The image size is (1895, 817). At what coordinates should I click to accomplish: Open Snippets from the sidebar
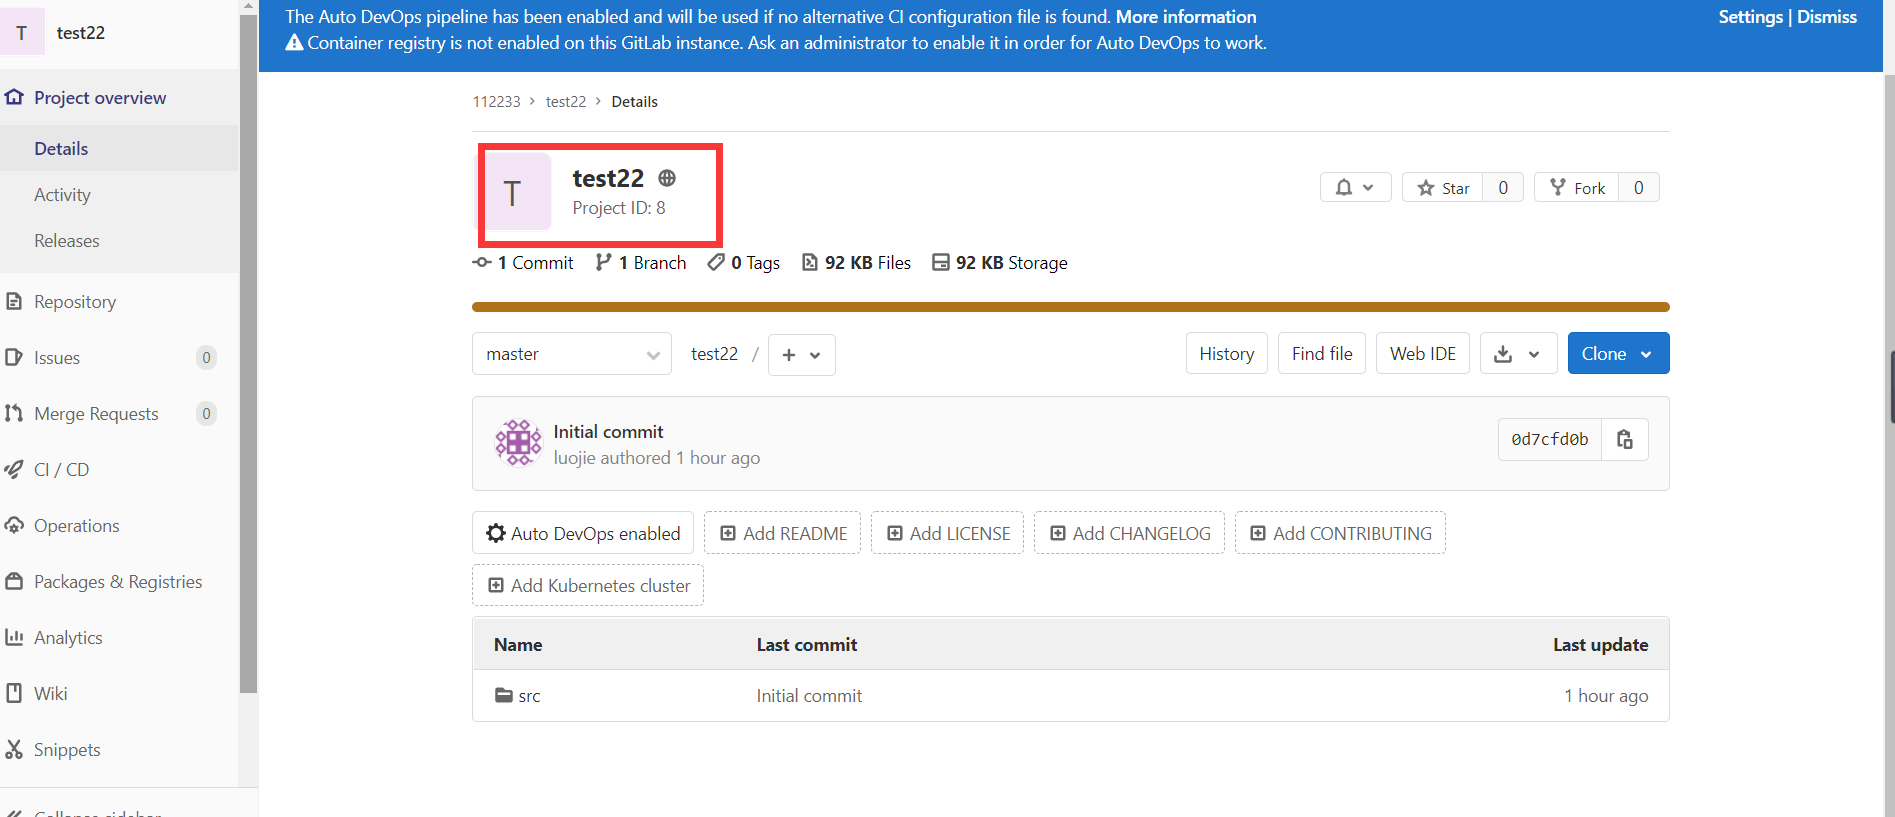coord(67,750)
